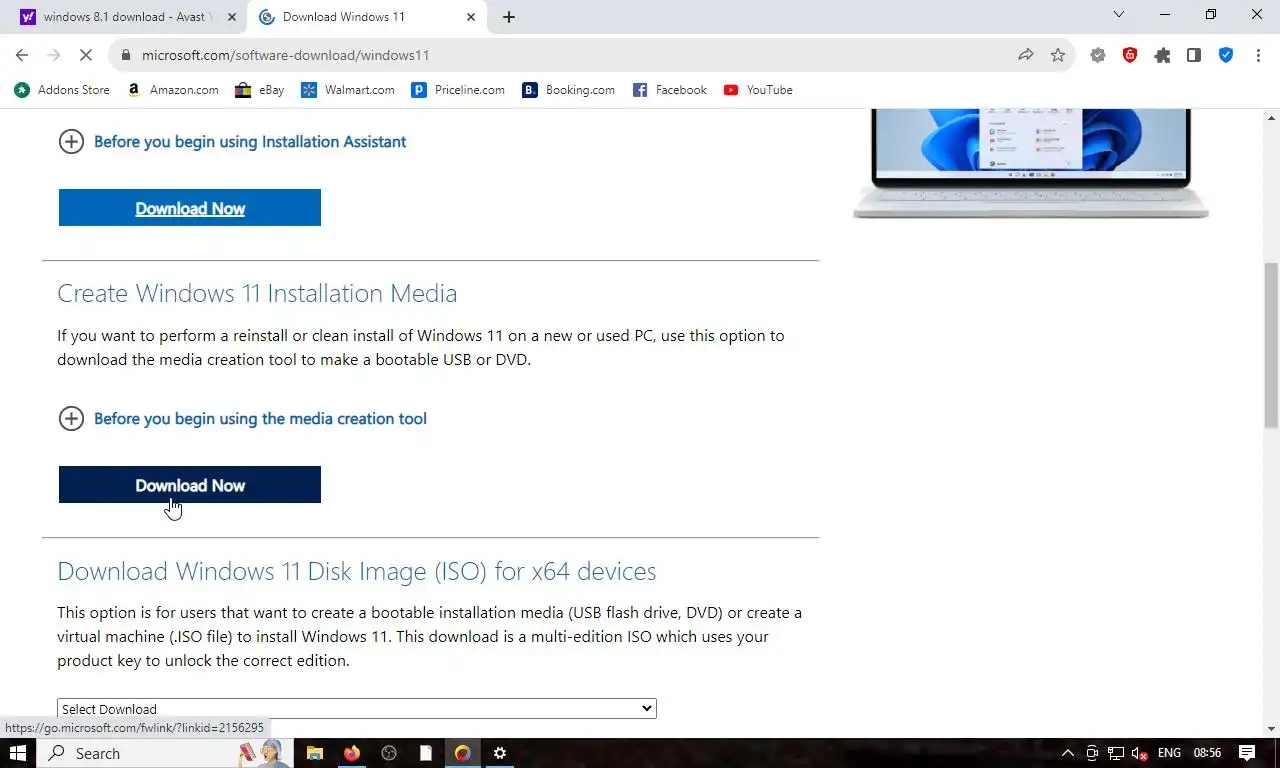Image resolution: width=1280 pixels, height=768 pixels.
Task: Expand Before you begin using the media creation tool
Action: point(243,419)
